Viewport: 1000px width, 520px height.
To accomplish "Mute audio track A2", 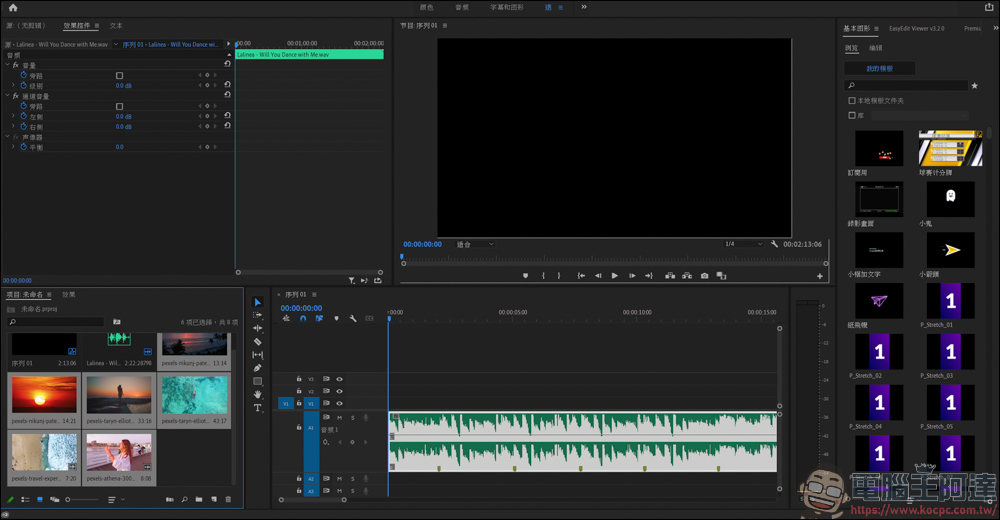I will point(339,479).
